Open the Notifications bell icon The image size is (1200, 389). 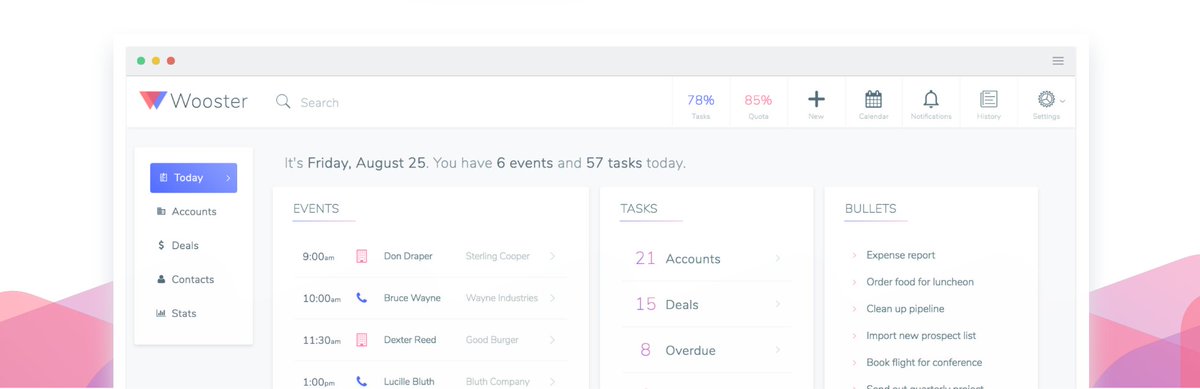pos(931,99)
